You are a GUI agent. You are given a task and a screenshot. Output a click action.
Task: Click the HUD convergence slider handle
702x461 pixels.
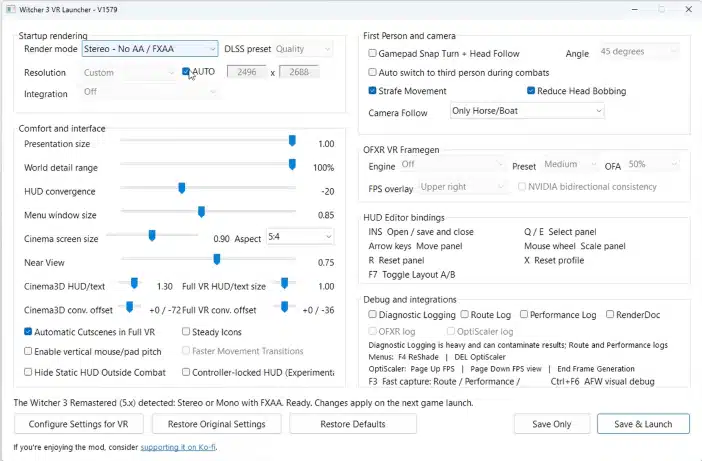[x=181, y=188]
